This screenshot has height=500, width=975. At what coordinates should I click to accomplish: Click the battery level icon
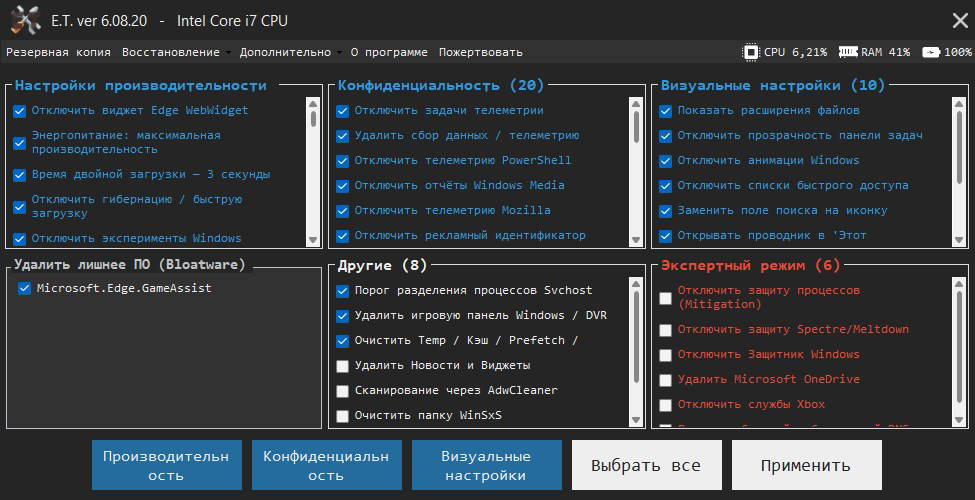pyautogui.click(x=931, y=52)
